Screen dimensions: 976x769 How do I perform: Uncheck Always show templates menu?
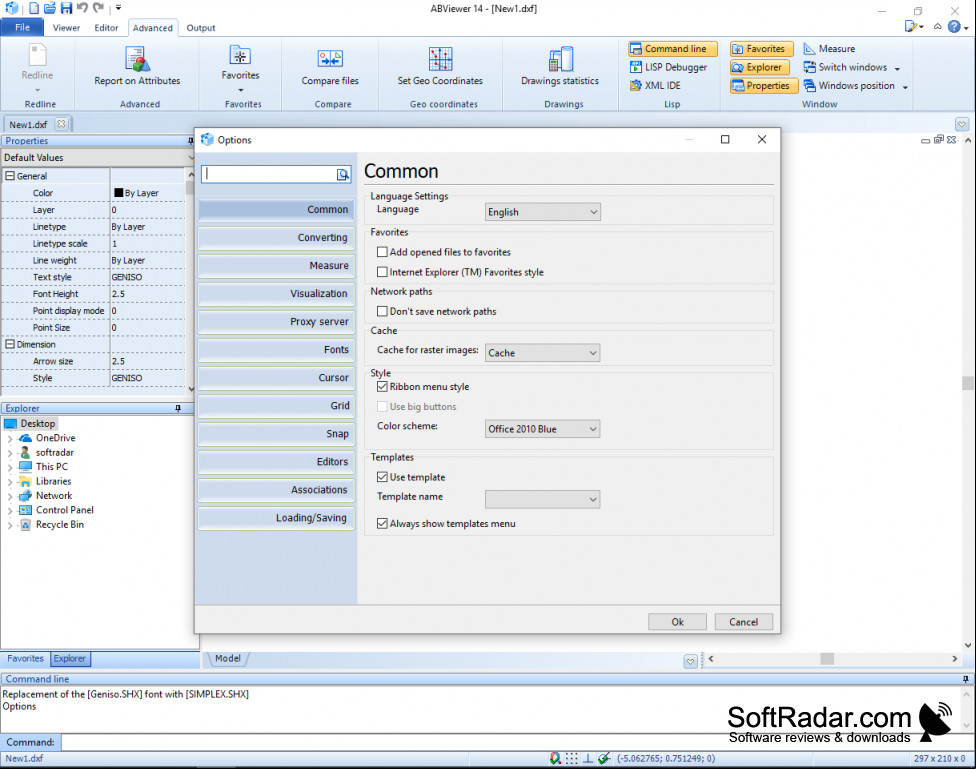pos(382,524)
